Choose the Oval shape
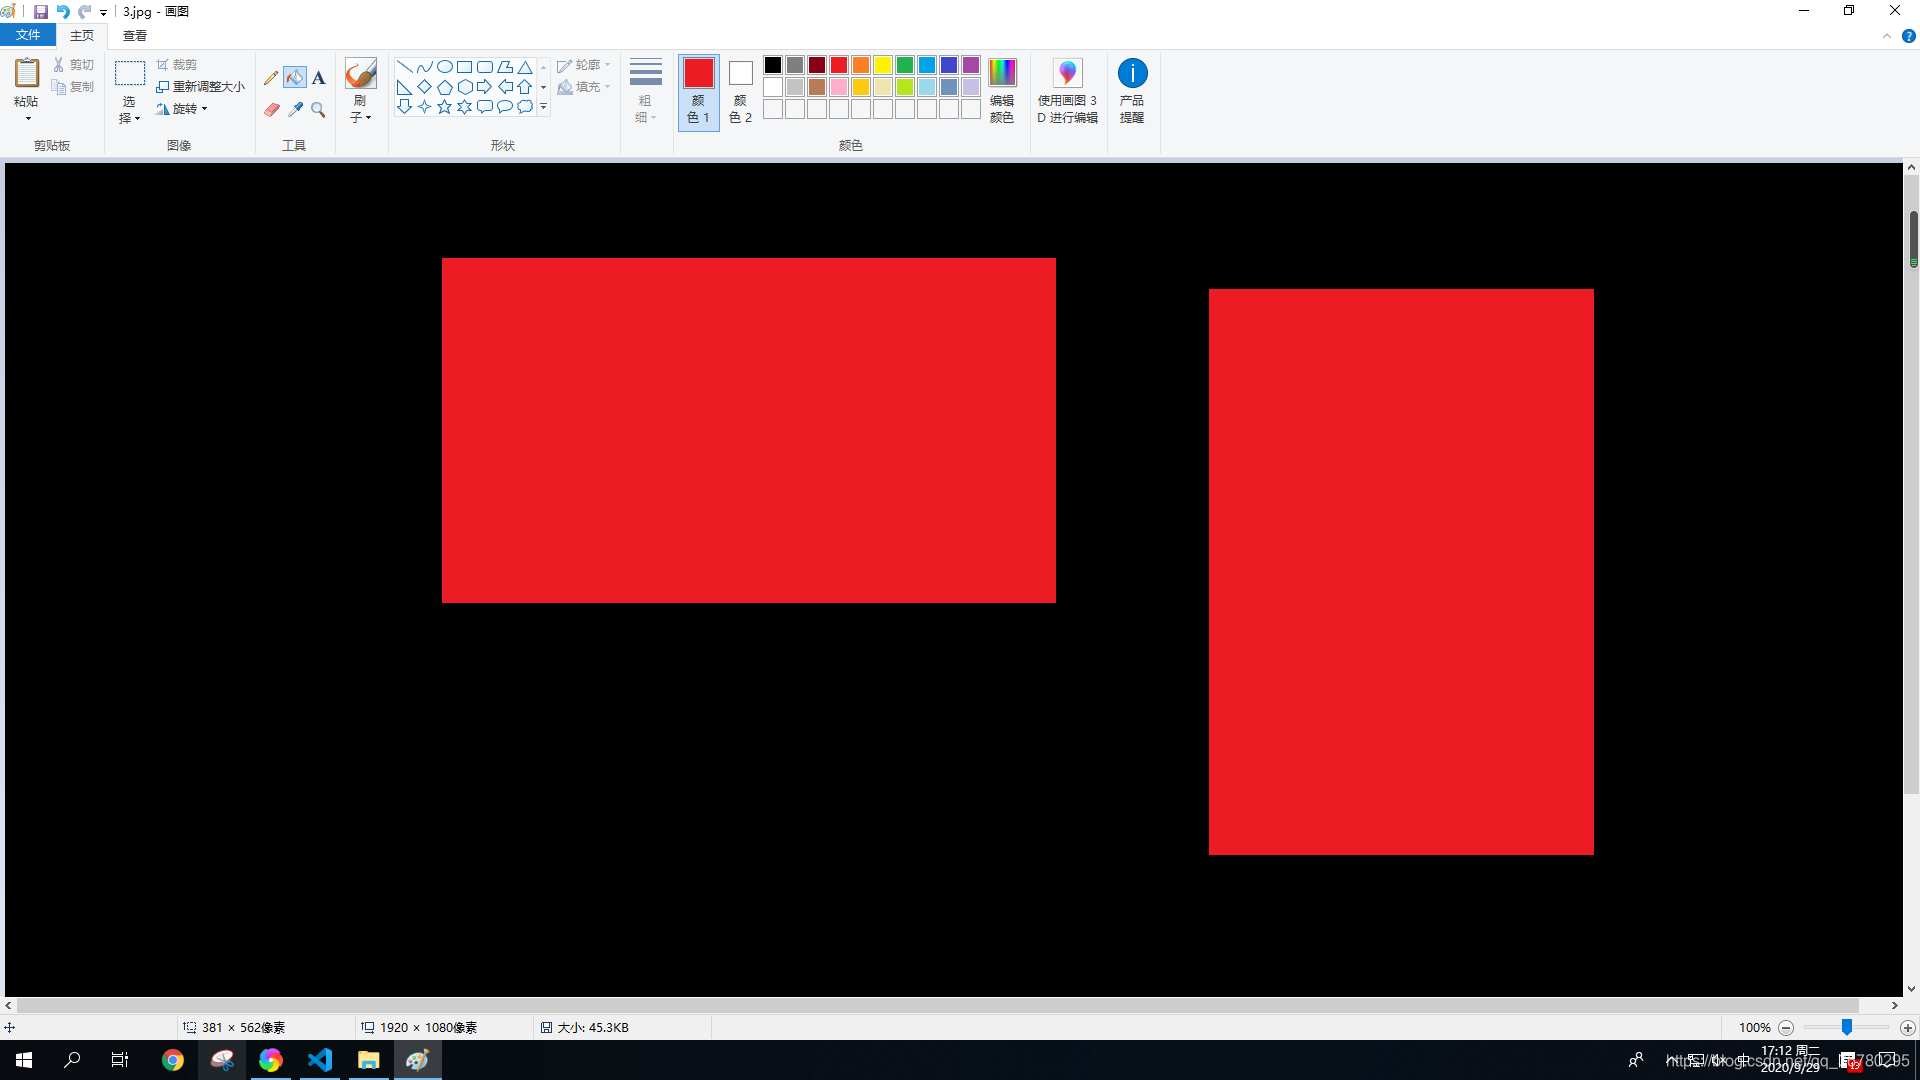1920x1080 pixels. (445, 67)
